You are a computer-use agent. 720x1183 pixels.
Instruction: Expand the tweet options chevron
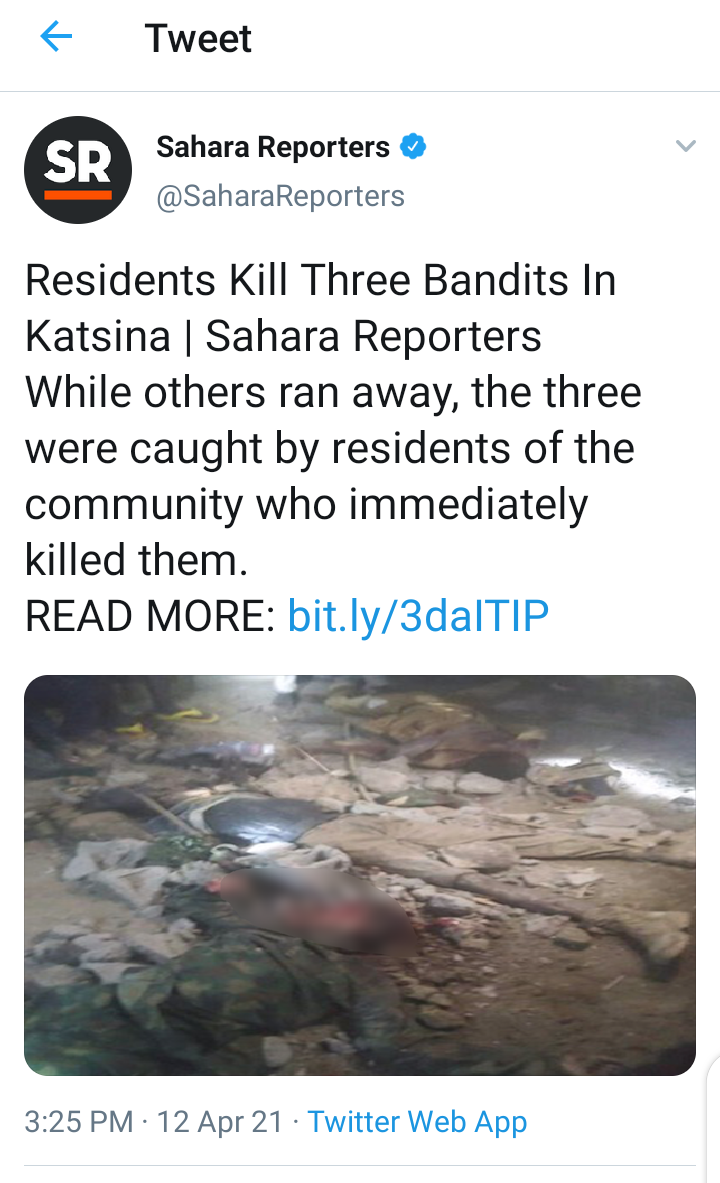(685, 146)
